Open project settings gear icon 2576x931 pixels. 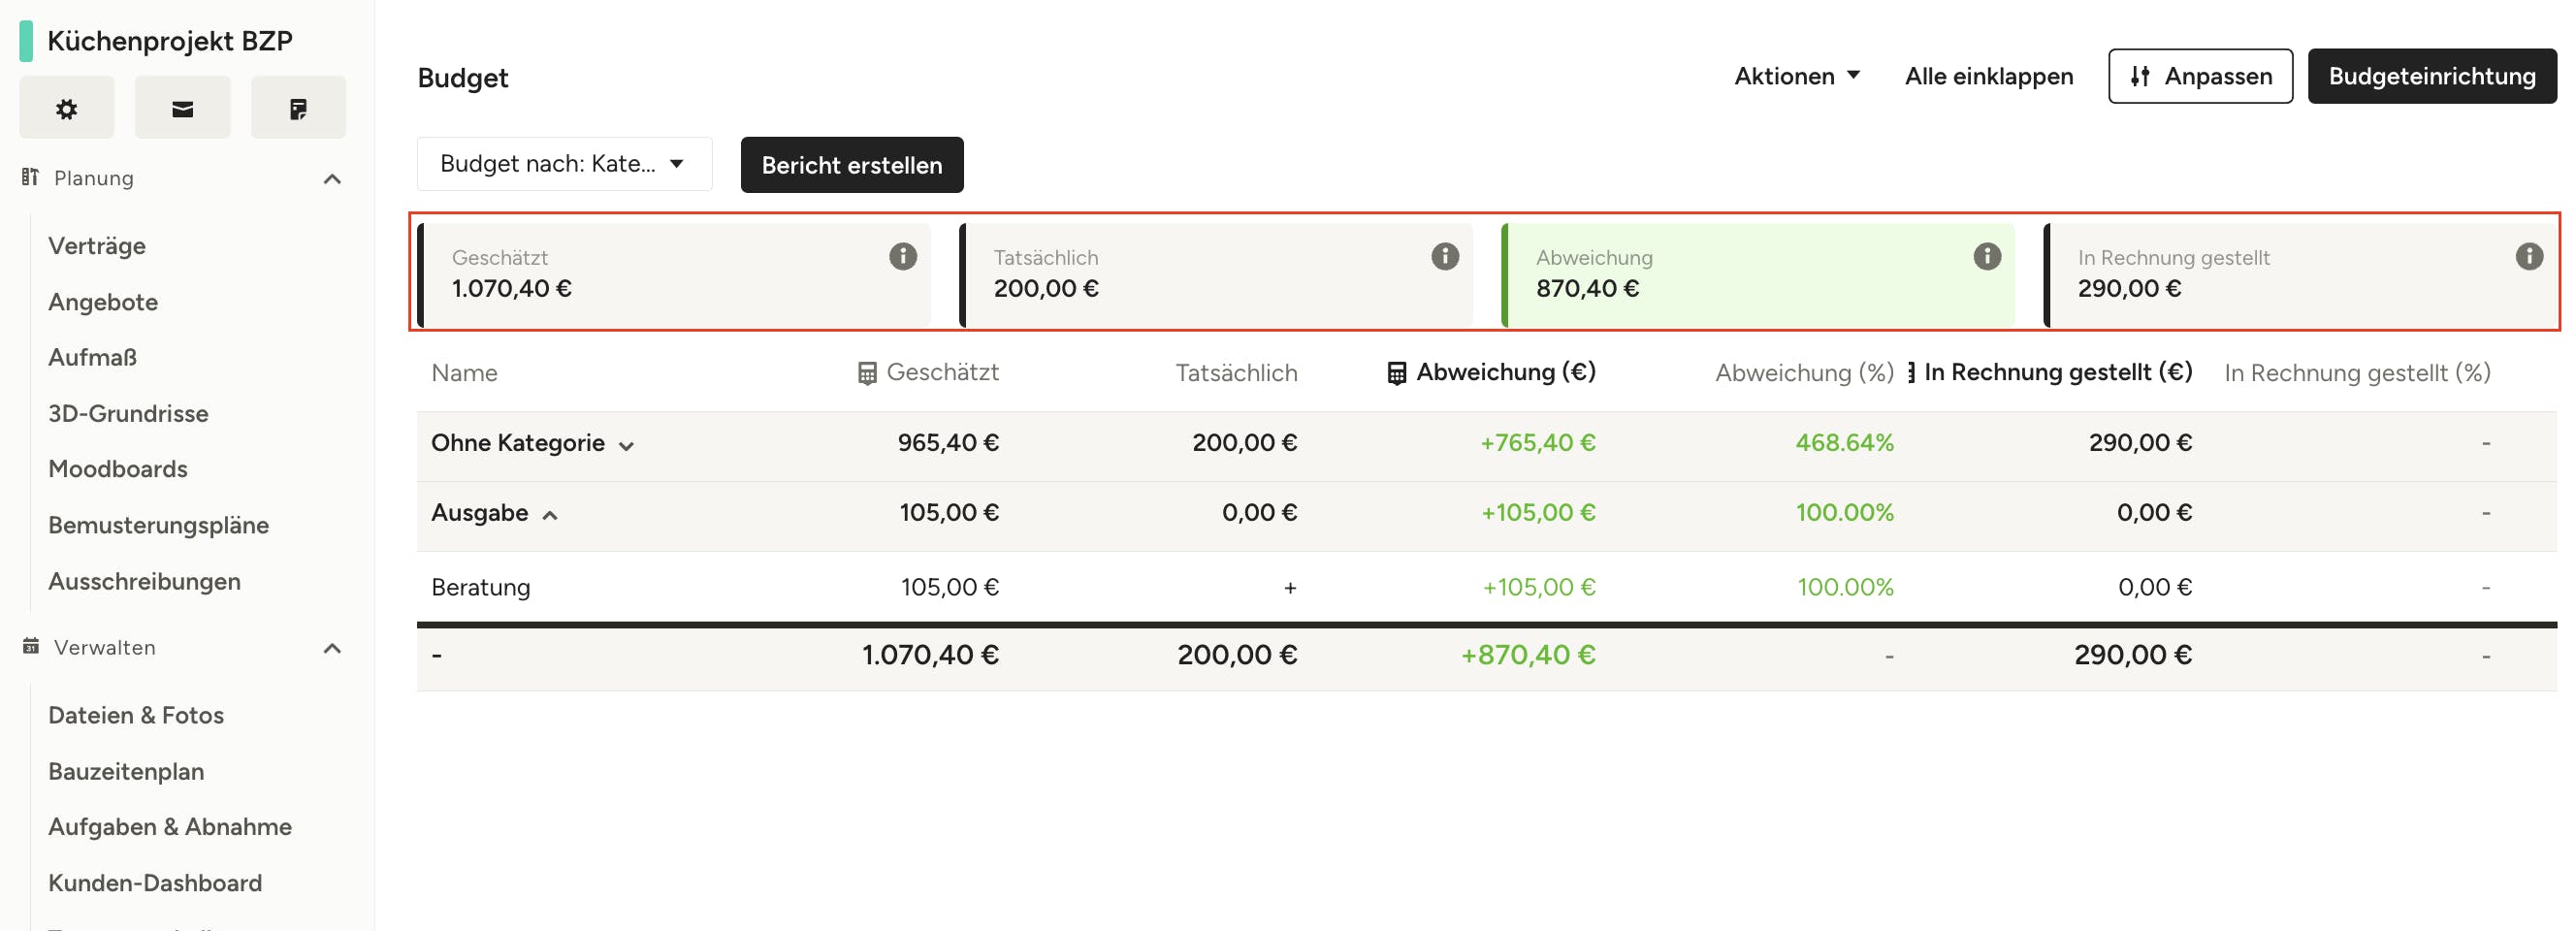(x=66, y=108)
